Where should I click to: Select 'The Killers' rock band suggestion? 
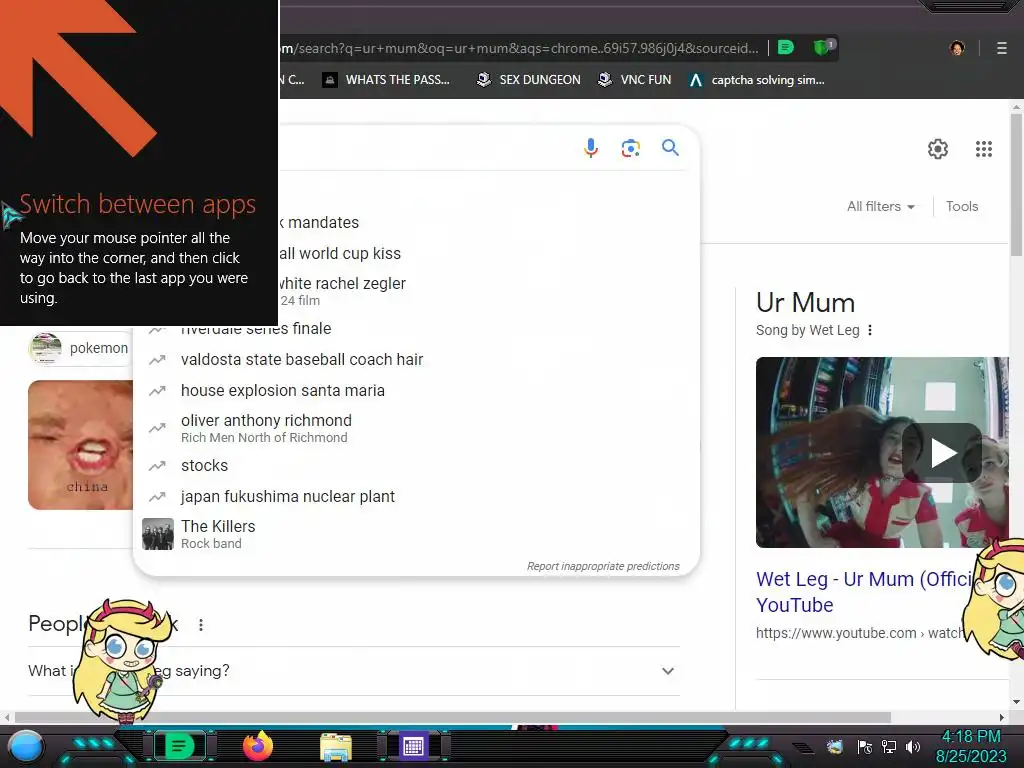click(x=416, y=534)
